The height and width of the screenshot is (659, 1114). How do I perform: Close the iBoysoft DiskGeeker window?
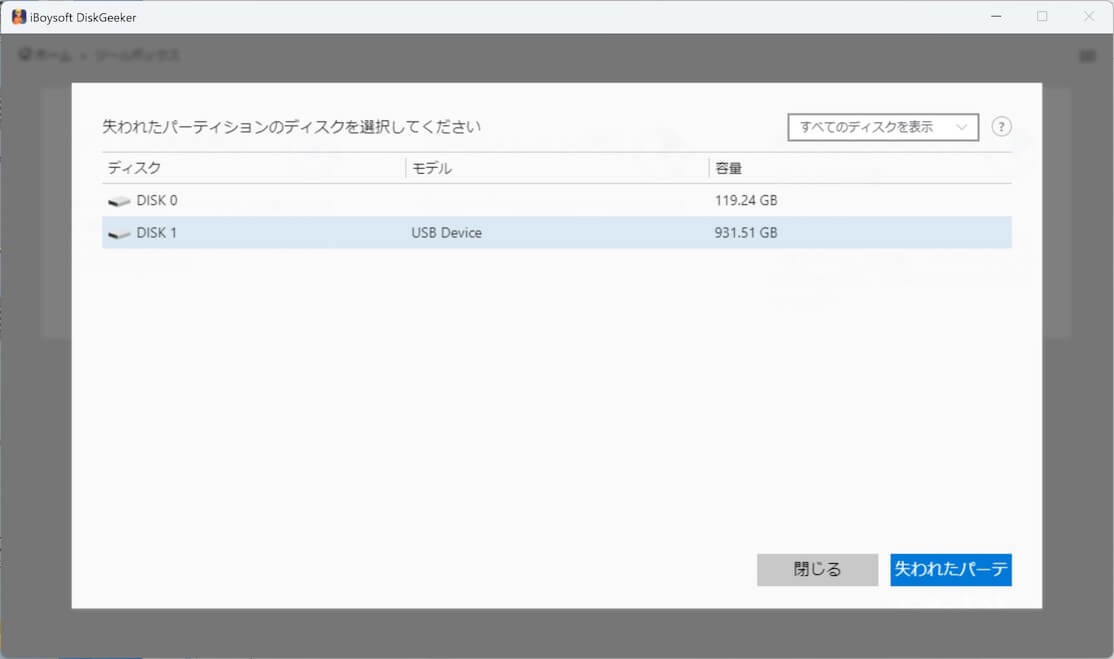pyautogui.click(x=1088, y=16)
